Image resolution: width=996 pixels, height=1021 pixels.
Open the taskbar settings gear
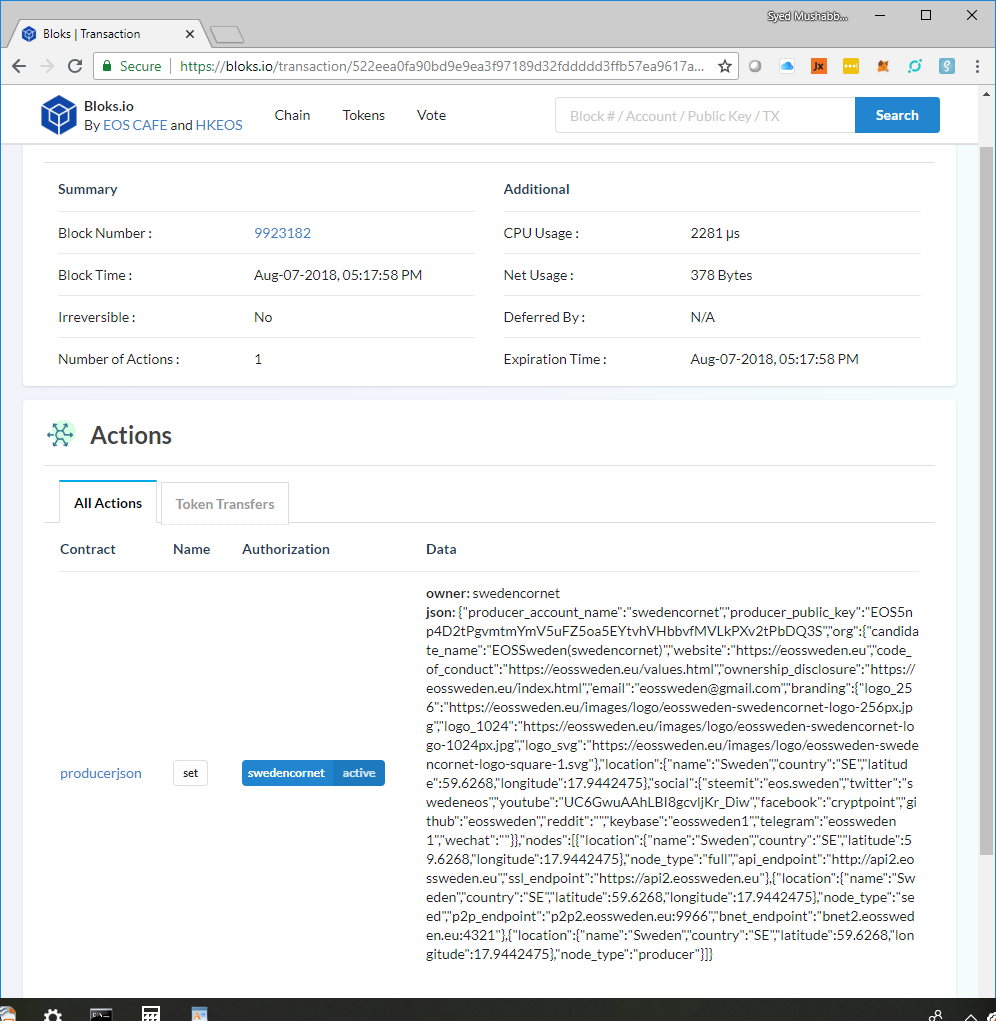[x=53, y=1014]
